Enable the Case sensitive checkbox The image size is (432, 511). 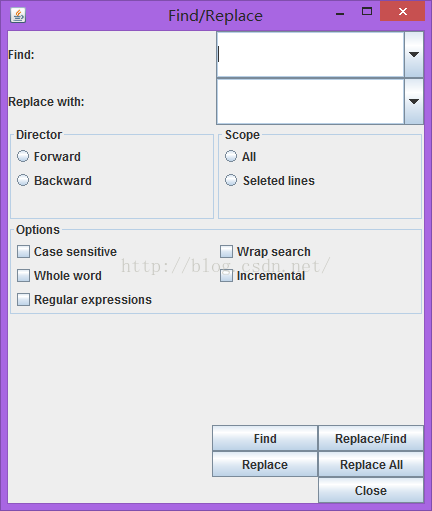pos(23,252)
